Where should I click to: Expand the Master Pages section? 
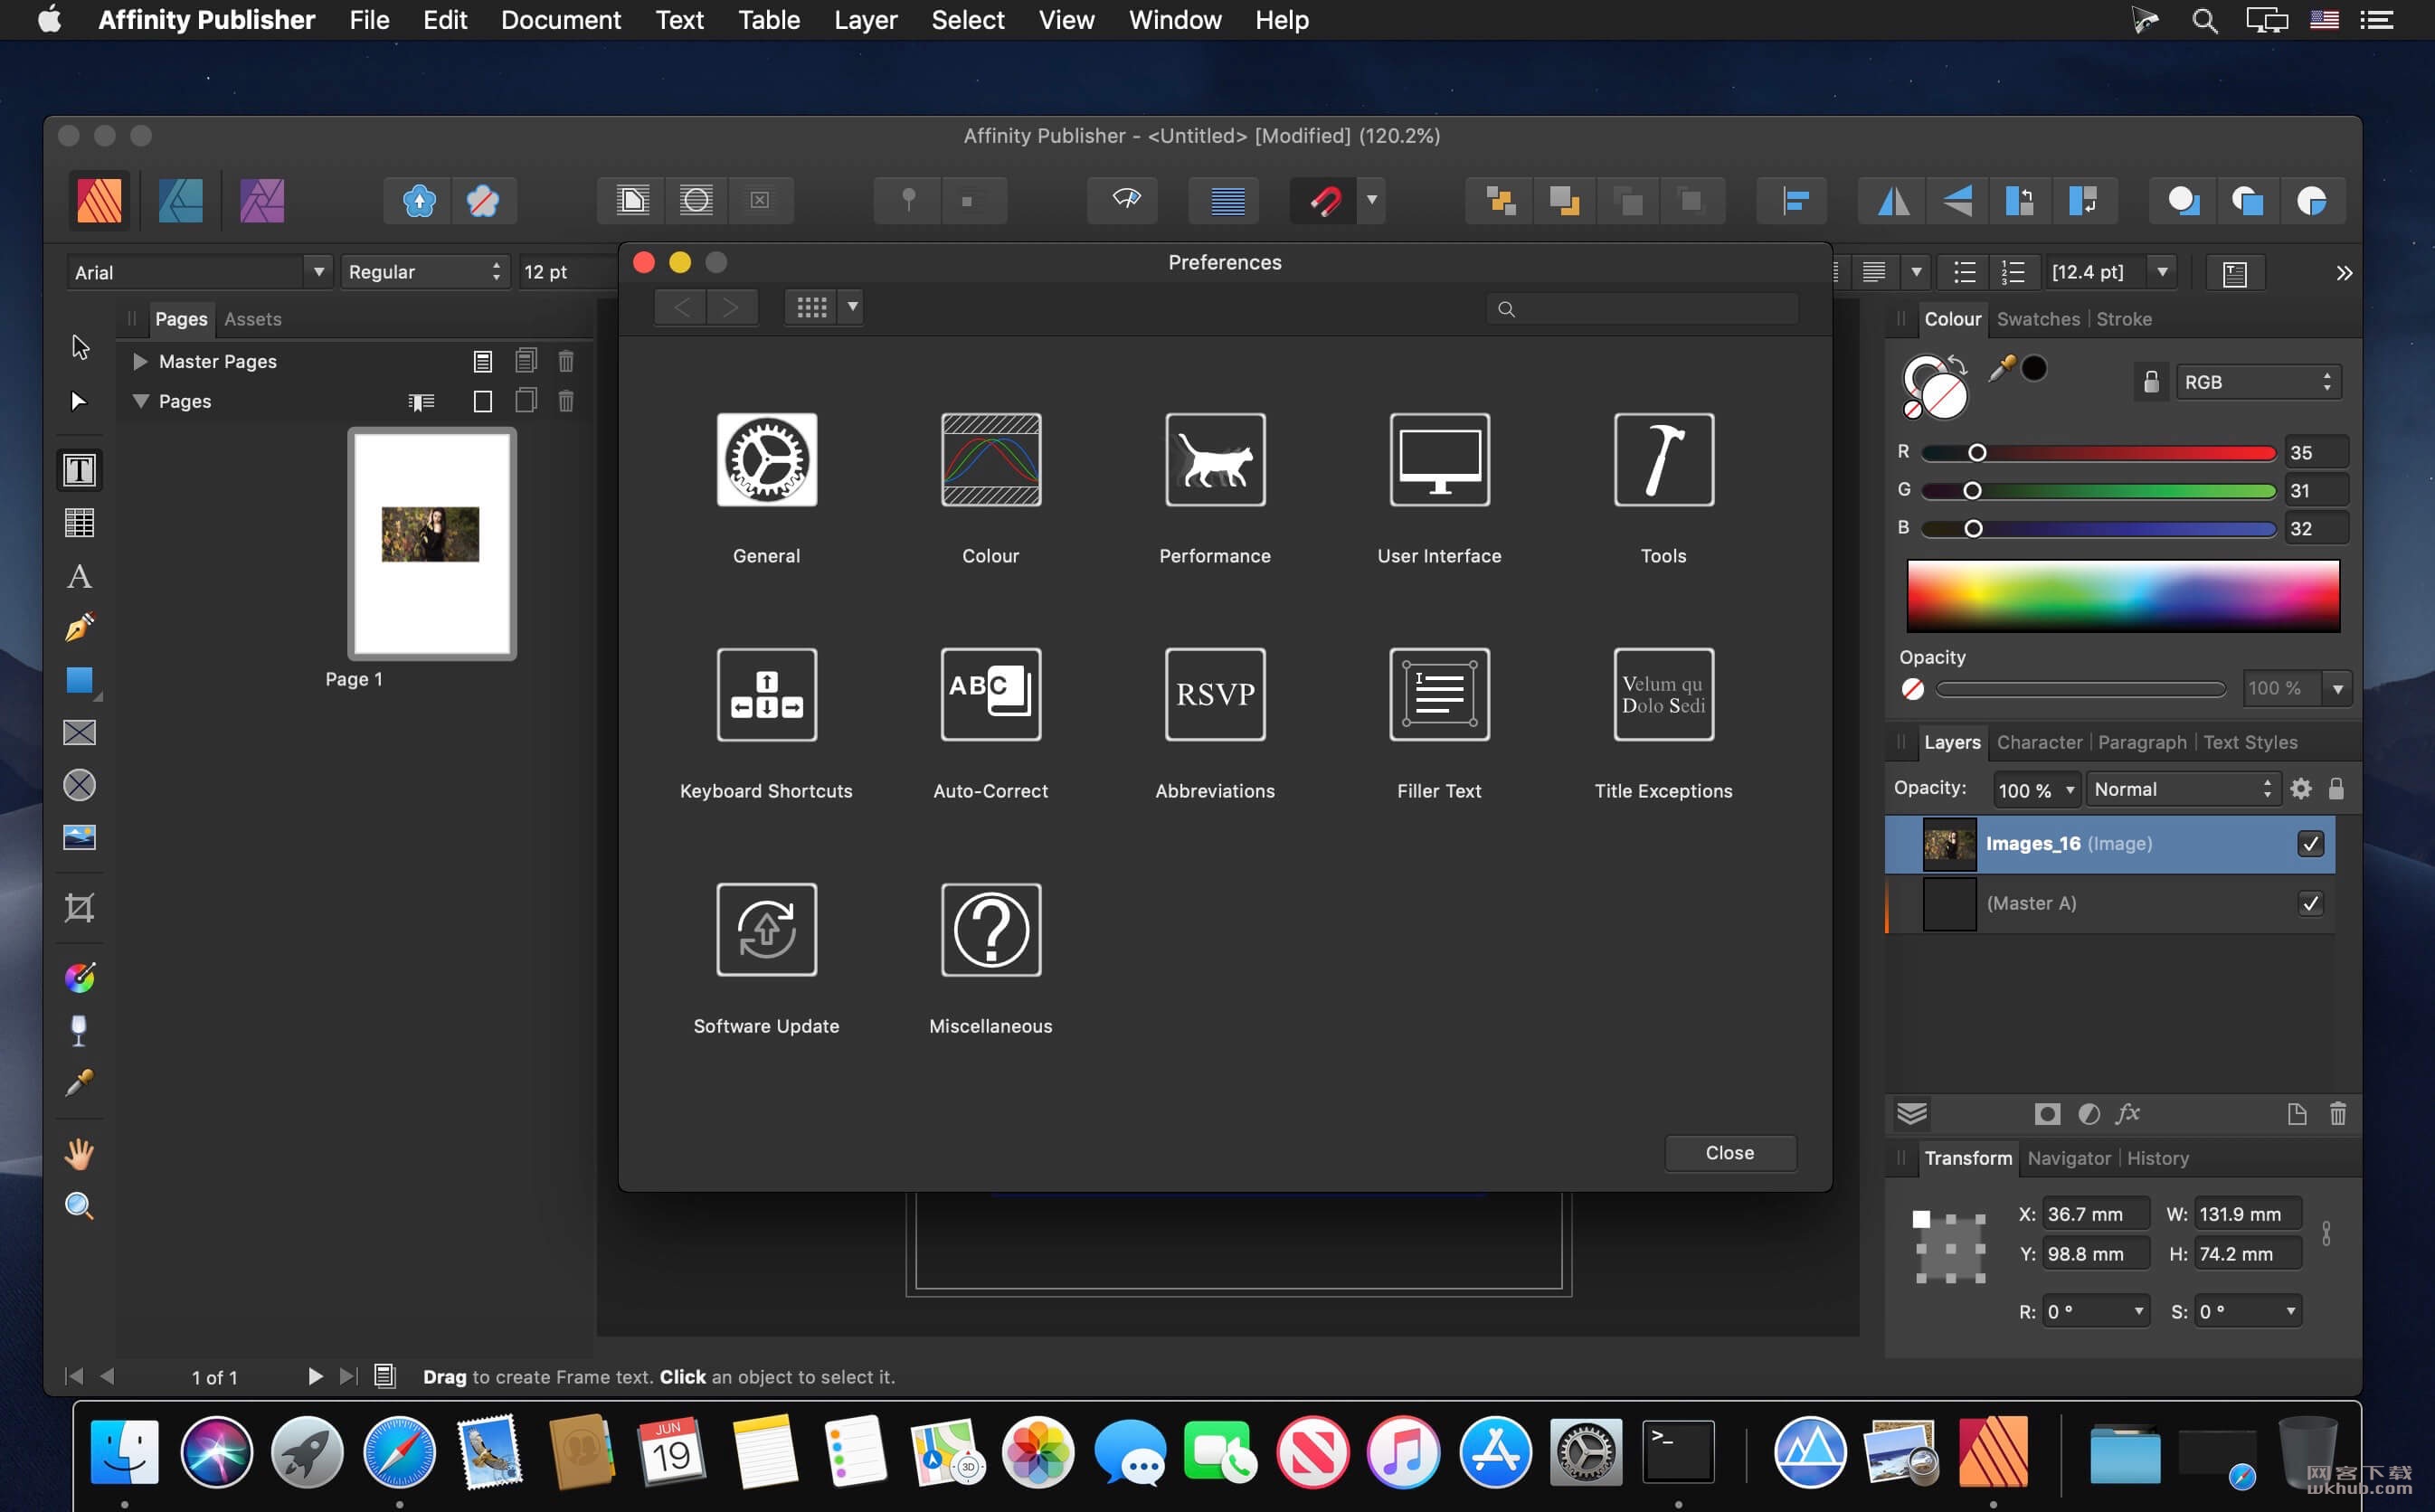coord(140,361)
